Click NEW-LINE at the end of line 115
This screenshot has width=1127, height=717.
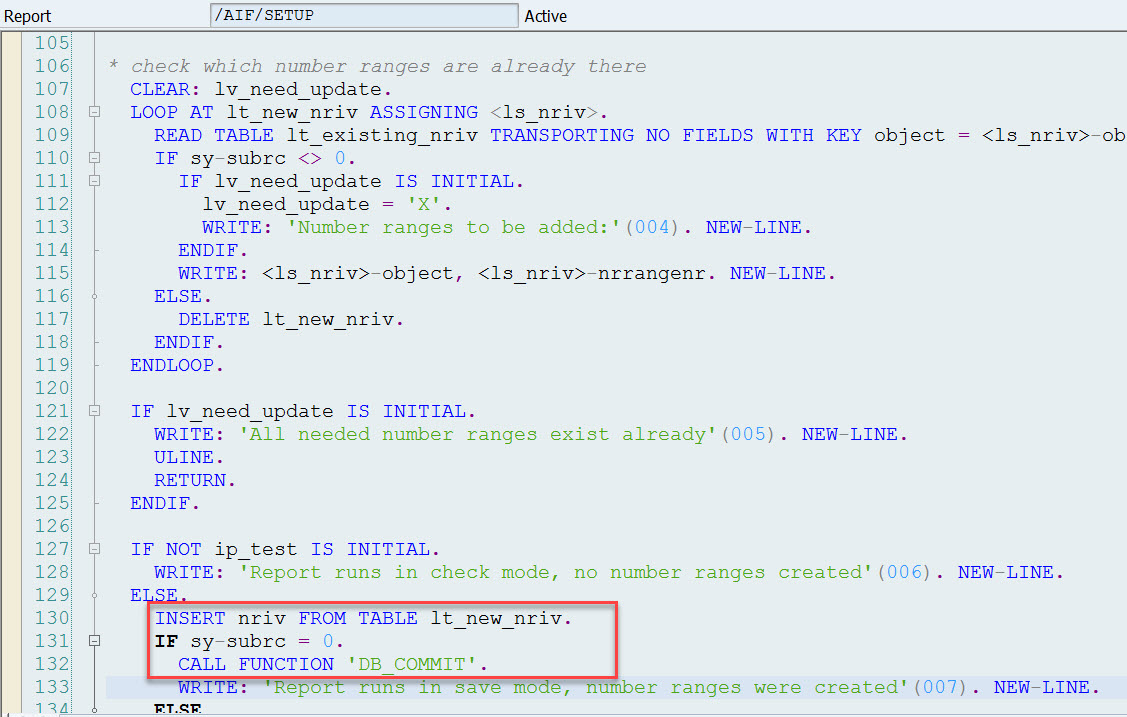point(778,273)
